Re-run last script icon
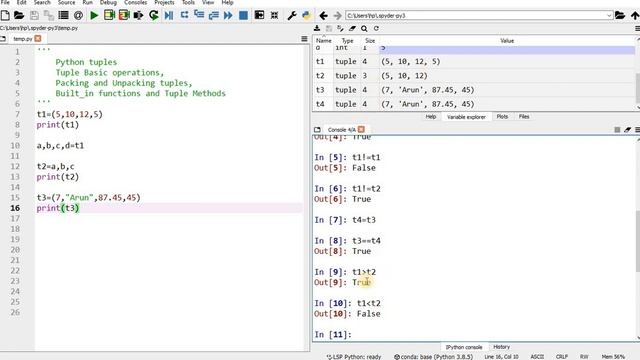Screen dimensions: 640x360 click(x=153, y=16)
